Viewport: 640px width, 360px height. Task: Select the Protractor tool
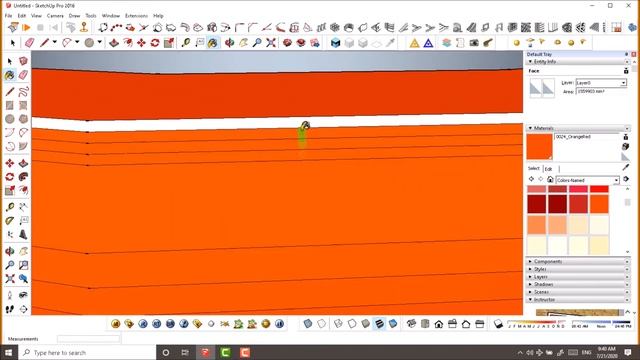click(x=10, y=220)
